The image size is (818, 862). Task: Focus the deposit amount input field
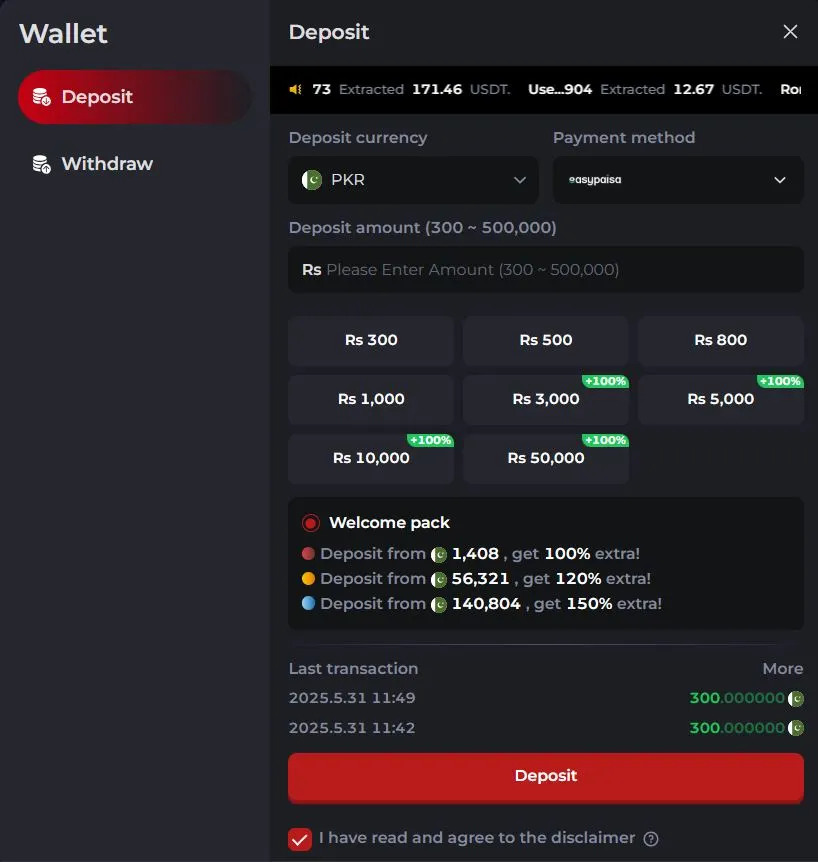click(x=546, y=269)
